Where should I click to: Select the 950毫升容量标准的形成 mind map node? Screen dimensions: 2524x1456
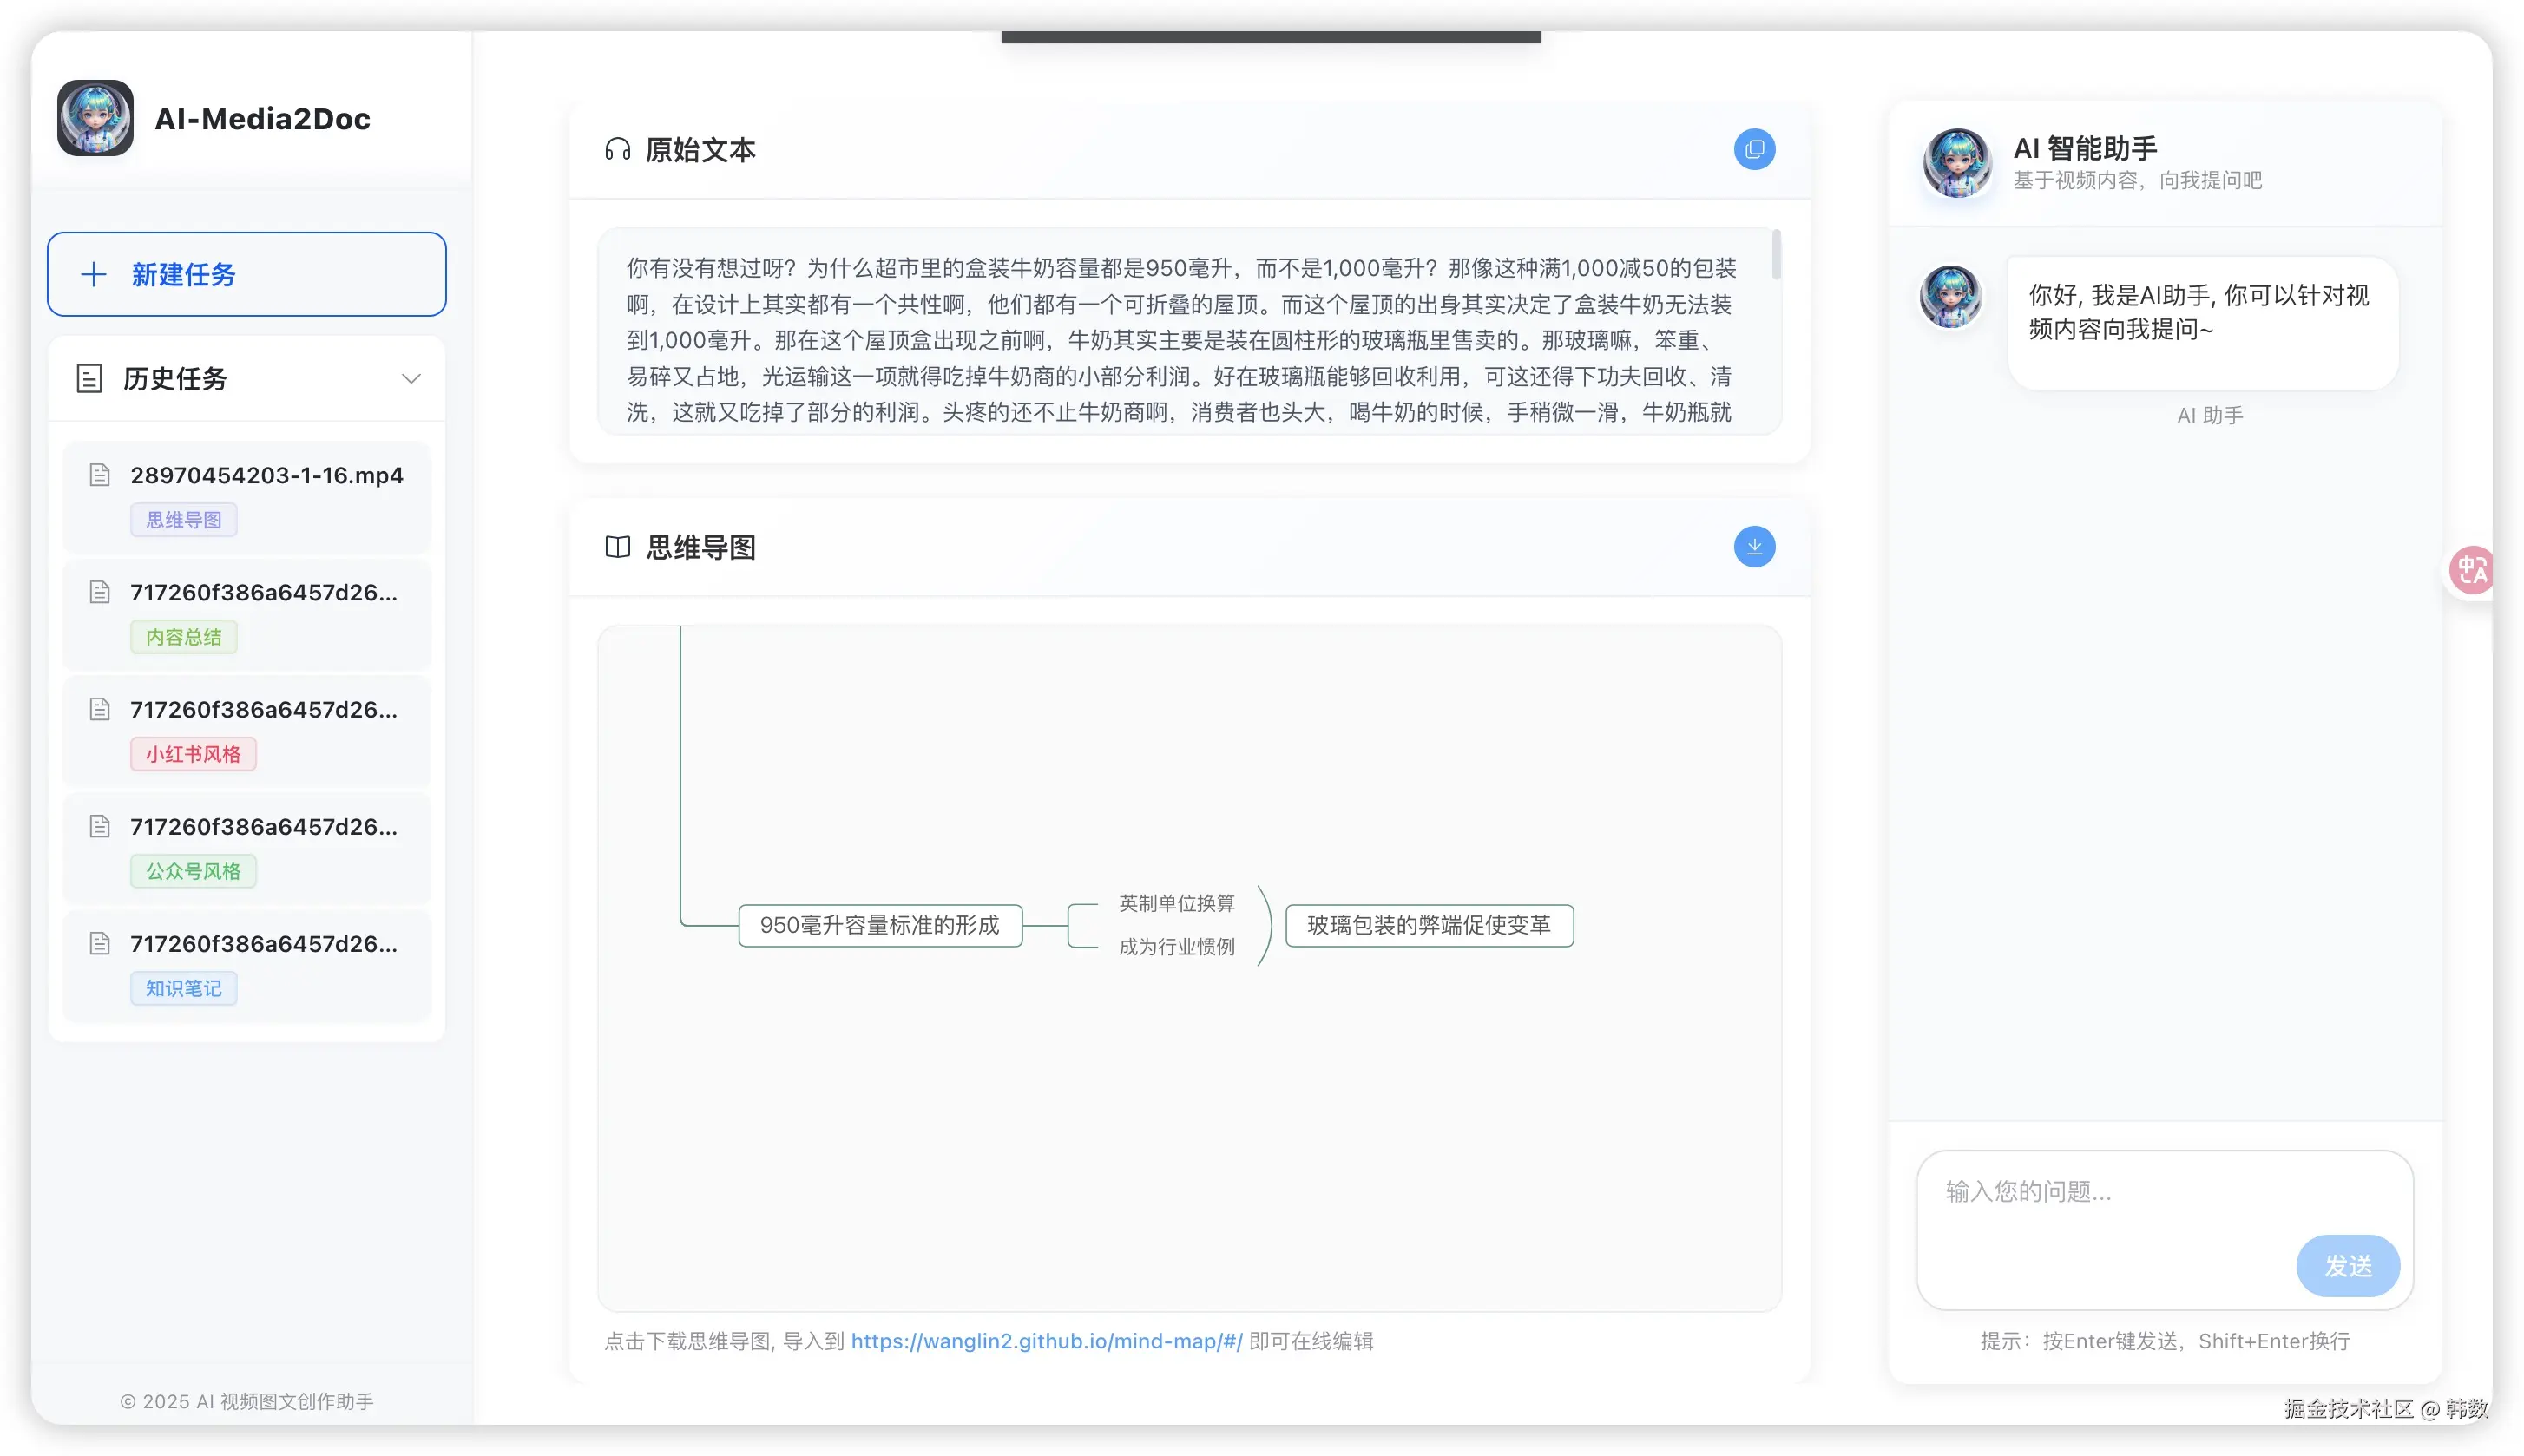[879, 925]
